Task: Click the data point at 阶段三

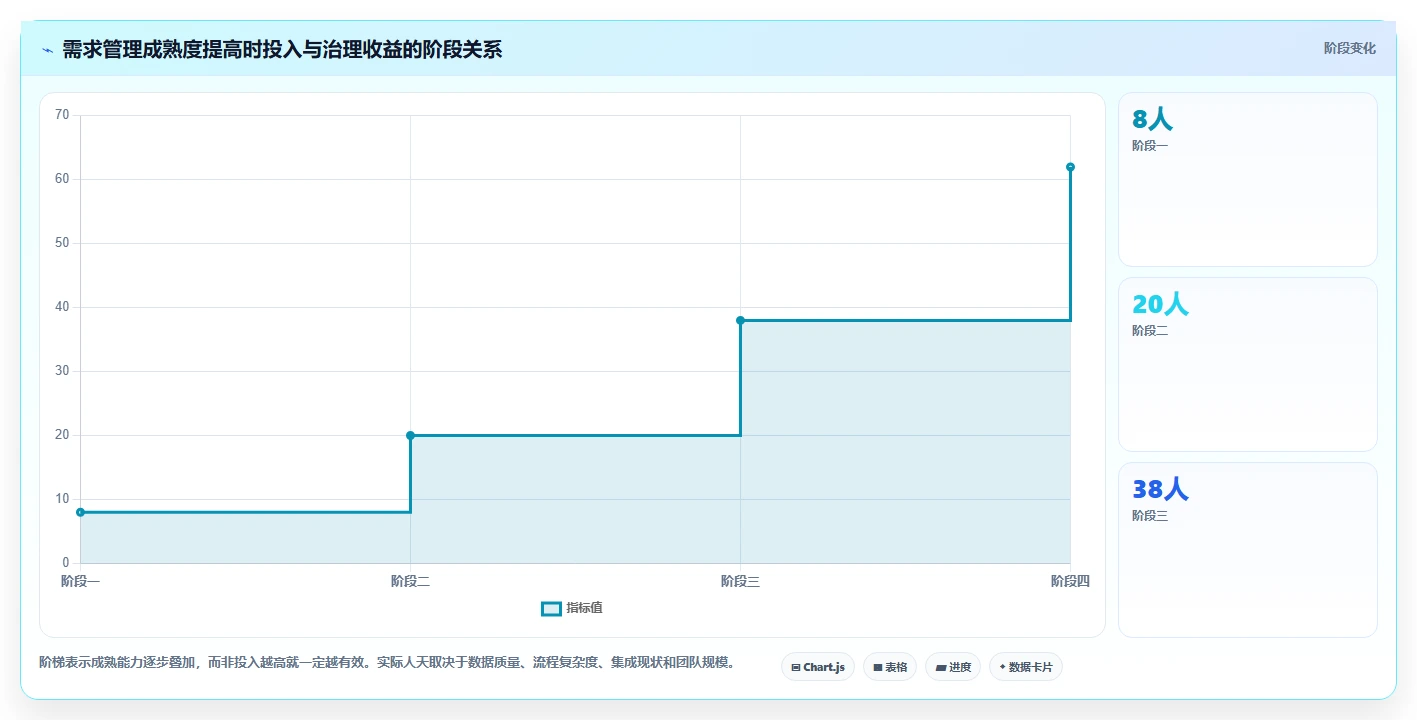Action: [x=740, y=320]
